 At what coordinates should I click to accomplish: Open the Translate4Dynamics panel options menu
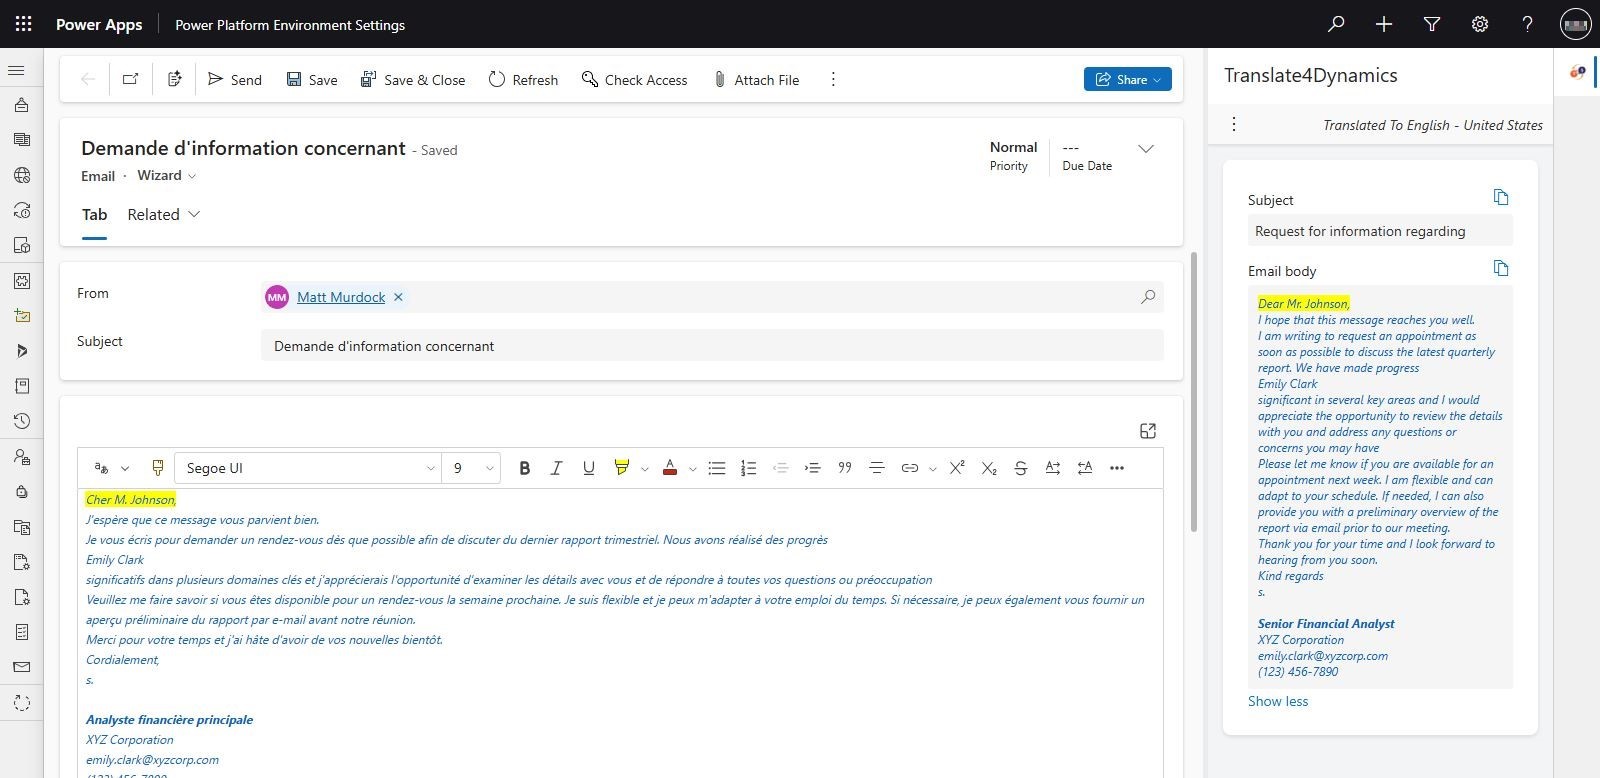click(1234, 124)
